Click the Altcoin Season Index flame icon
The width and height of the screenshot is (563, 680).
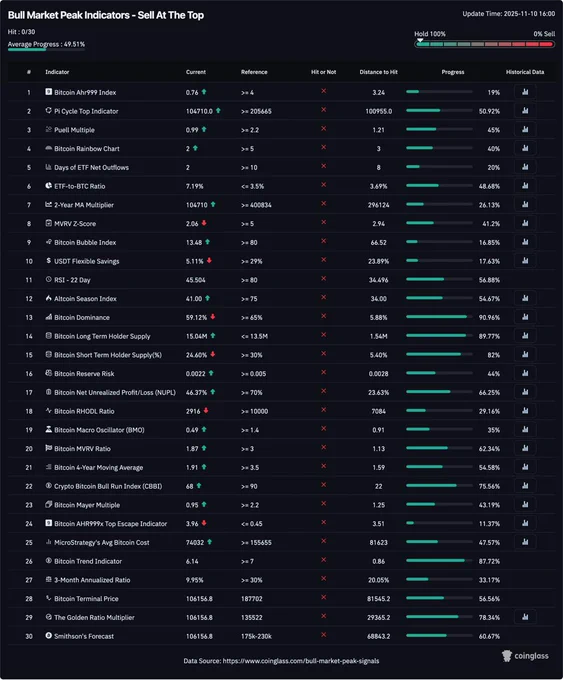[x=49, y=298]
